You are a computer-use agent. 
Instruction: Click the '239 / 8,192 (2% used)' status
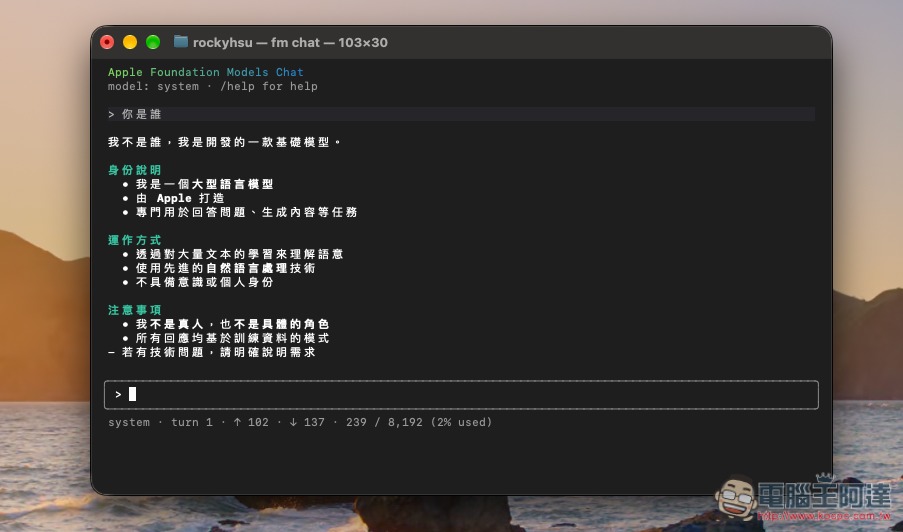pos(419,423)
